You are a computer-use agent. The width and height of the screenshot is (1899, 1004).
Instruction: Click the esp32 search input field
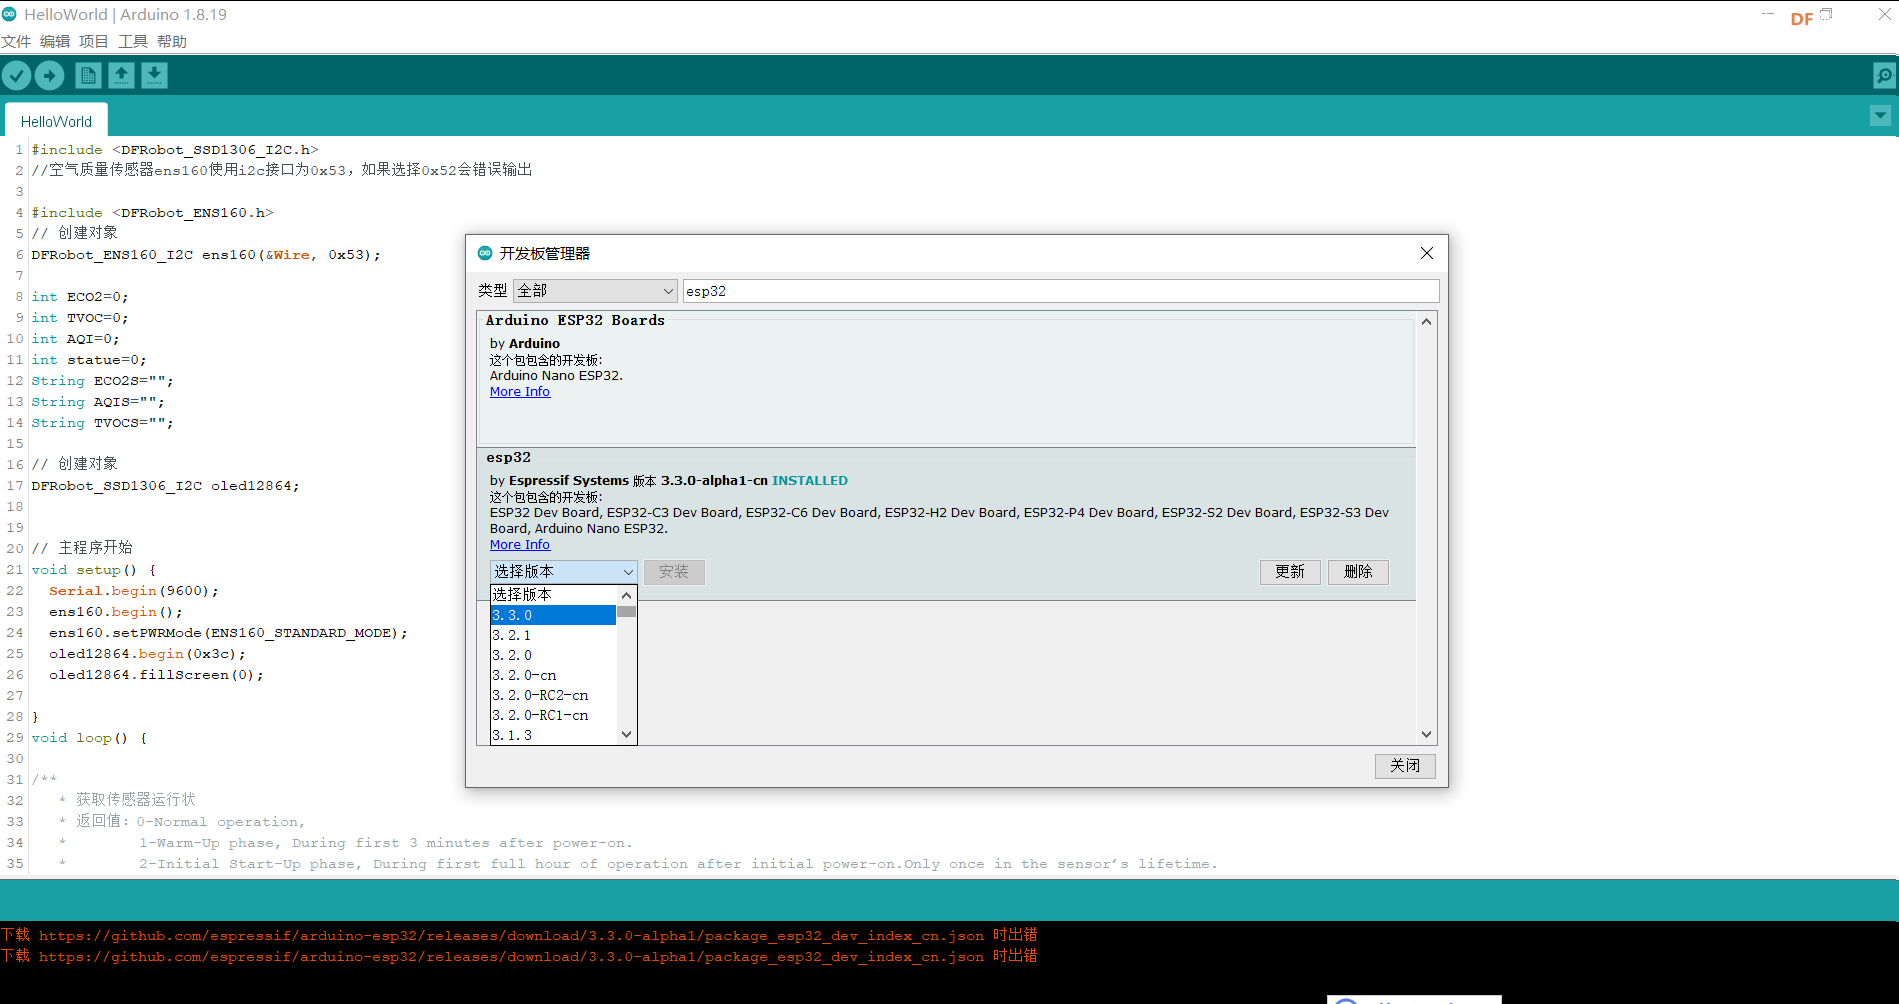[1060, 291]
